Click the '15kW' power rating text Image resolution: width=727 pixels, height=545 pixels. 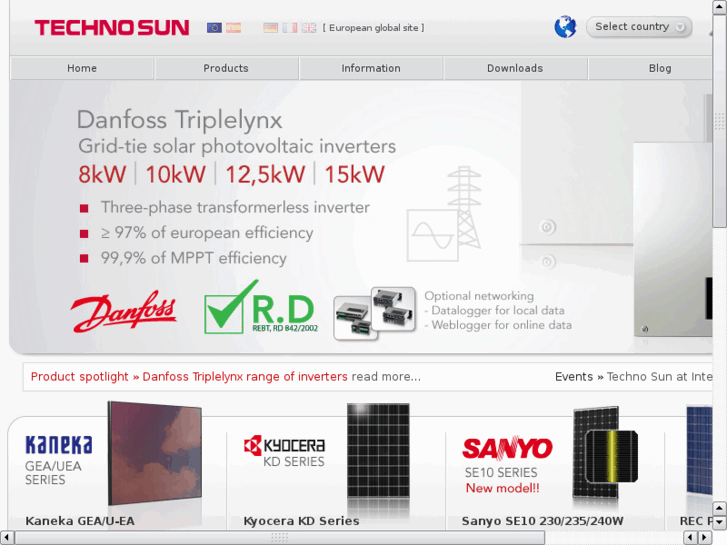pyautogui.click(x=354, y=175)
